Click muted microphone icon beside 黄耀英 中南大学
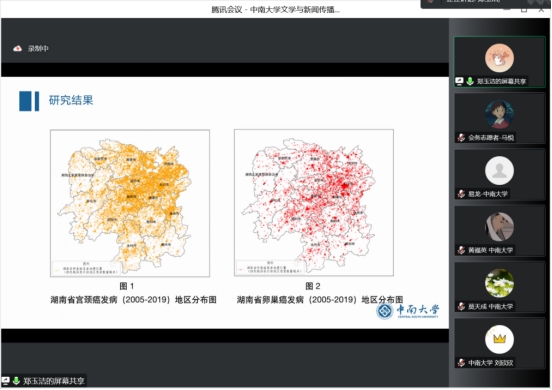 (462, 250)
